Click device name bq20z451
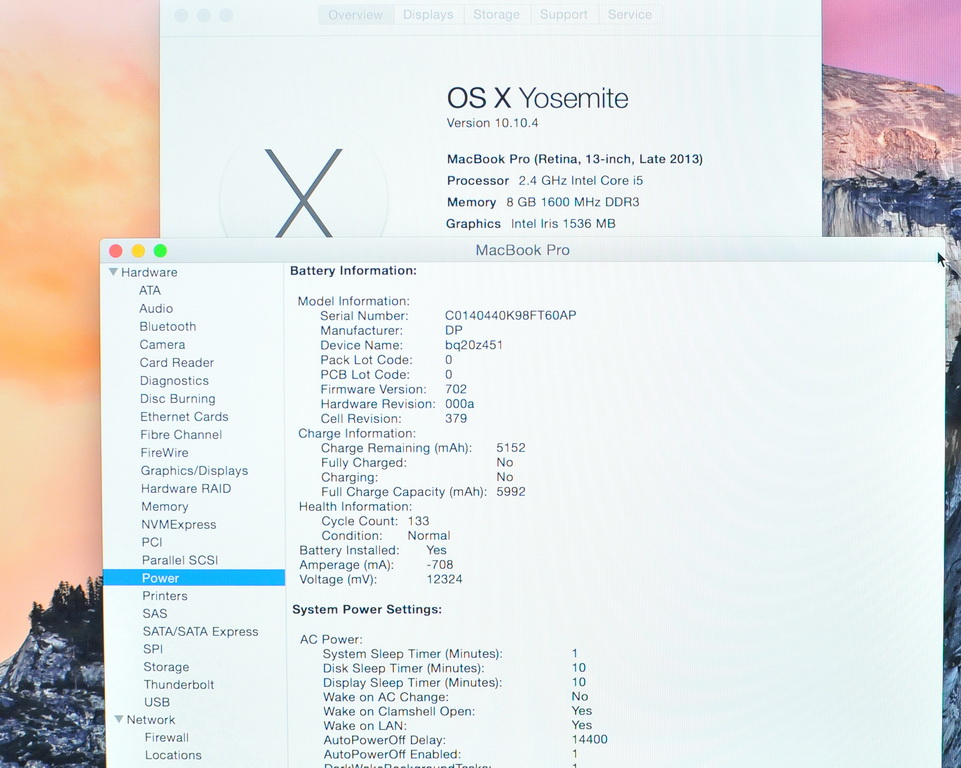Screen dimensions: 961x768 click(474, 345)
